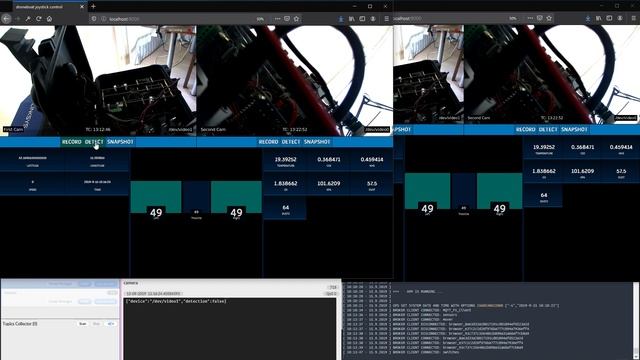Open library icon in left browser
The image size is (640, 360).
click(351, 19)
